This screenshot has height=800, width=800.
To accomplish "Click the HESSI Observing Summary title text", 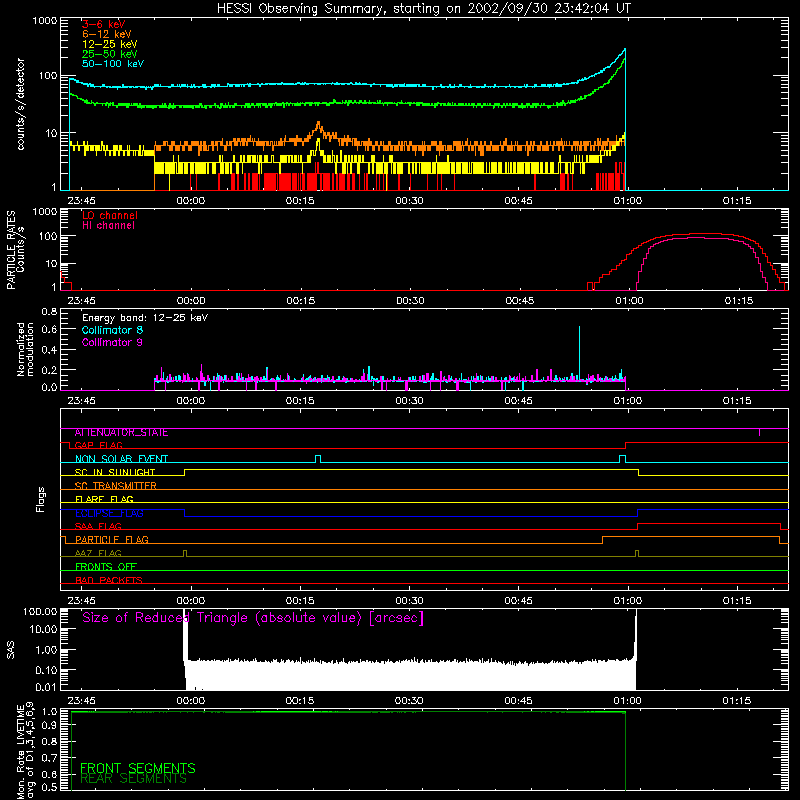I will (x=423, y=9).
